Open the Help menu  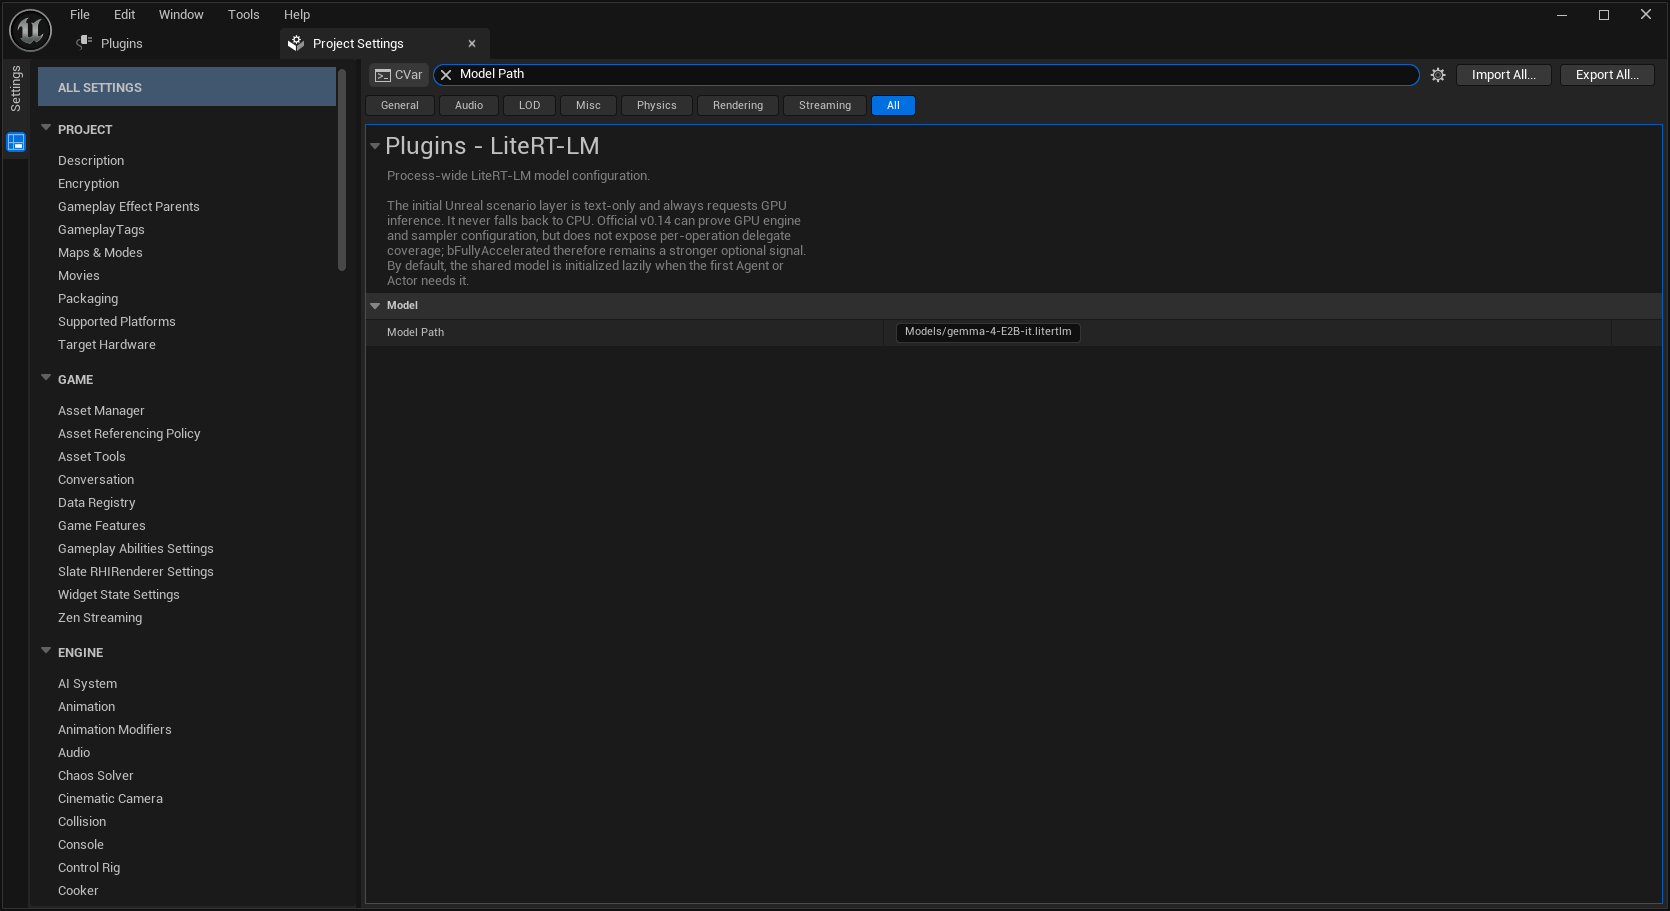coord(297,14)
